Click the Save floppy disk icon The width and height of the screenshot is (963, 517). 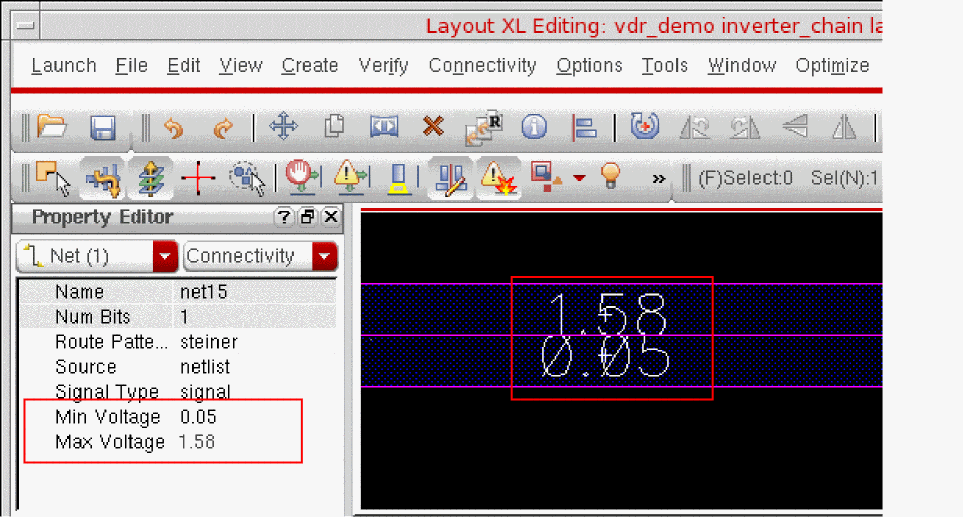pyautogui.click(x=103, y=128)
